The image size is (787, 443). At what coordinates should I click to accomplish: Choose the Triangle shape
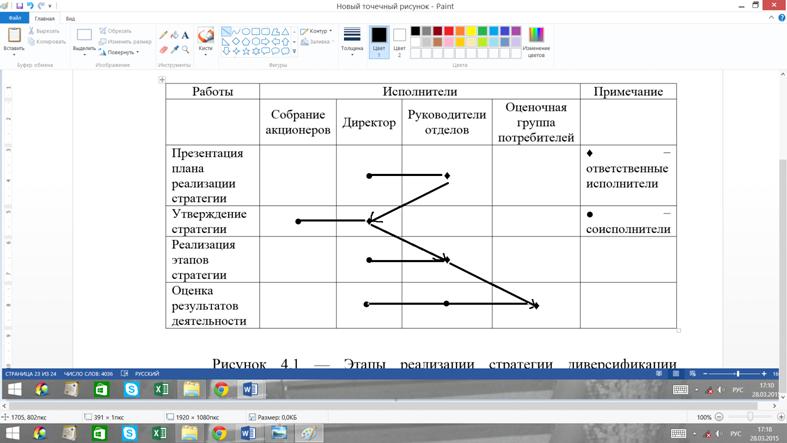(x=285, y=32)
